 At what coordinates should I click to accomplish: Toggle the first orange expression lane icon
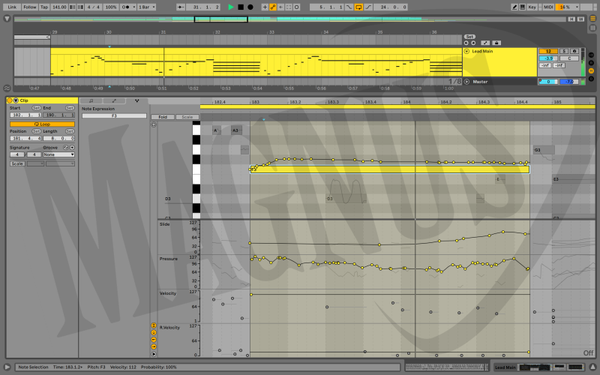point(154,326)
